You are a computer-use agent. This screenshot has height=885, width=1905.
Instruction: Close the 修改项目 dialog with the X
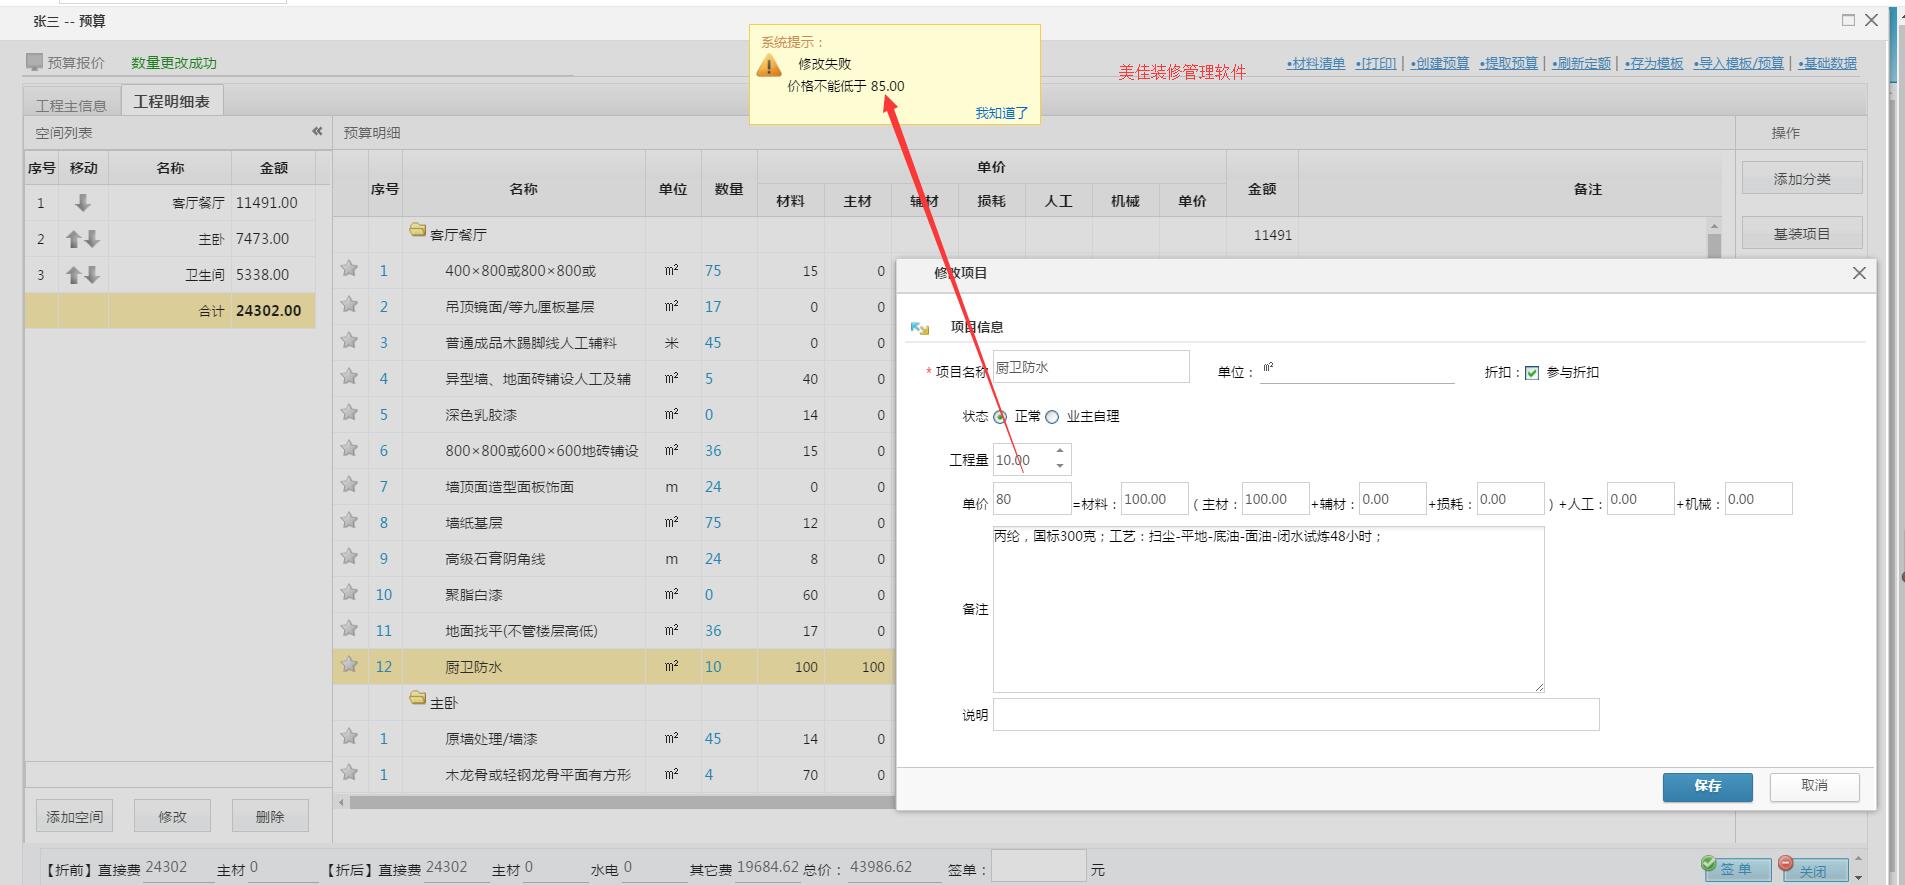pos(1859,273)
